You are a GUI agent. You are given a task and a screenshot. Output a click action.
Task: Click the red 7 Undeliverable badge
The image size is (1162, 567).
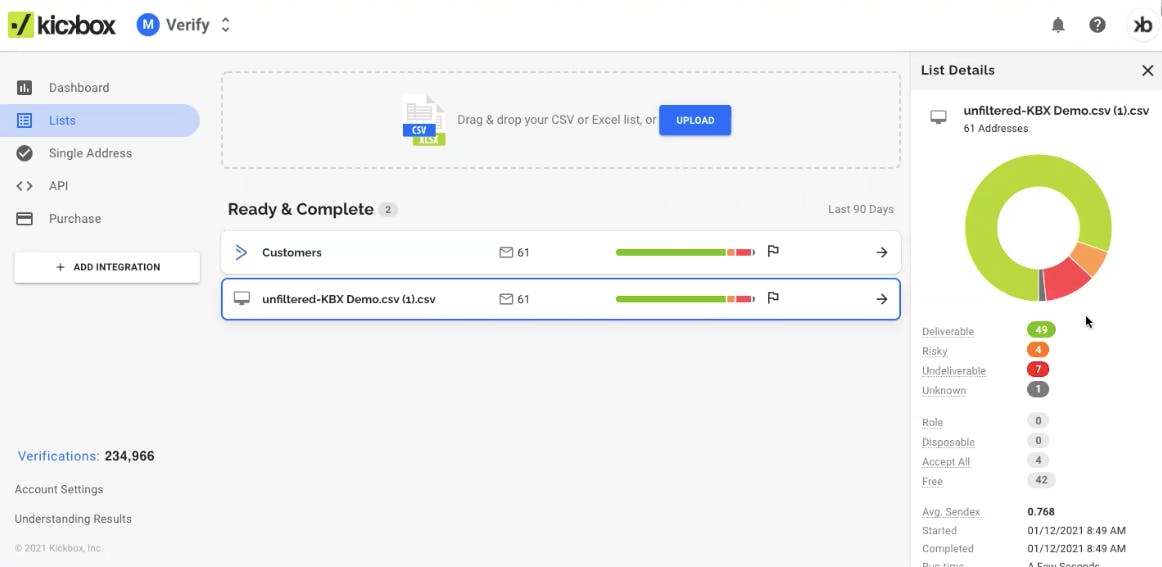(1038, 369)
